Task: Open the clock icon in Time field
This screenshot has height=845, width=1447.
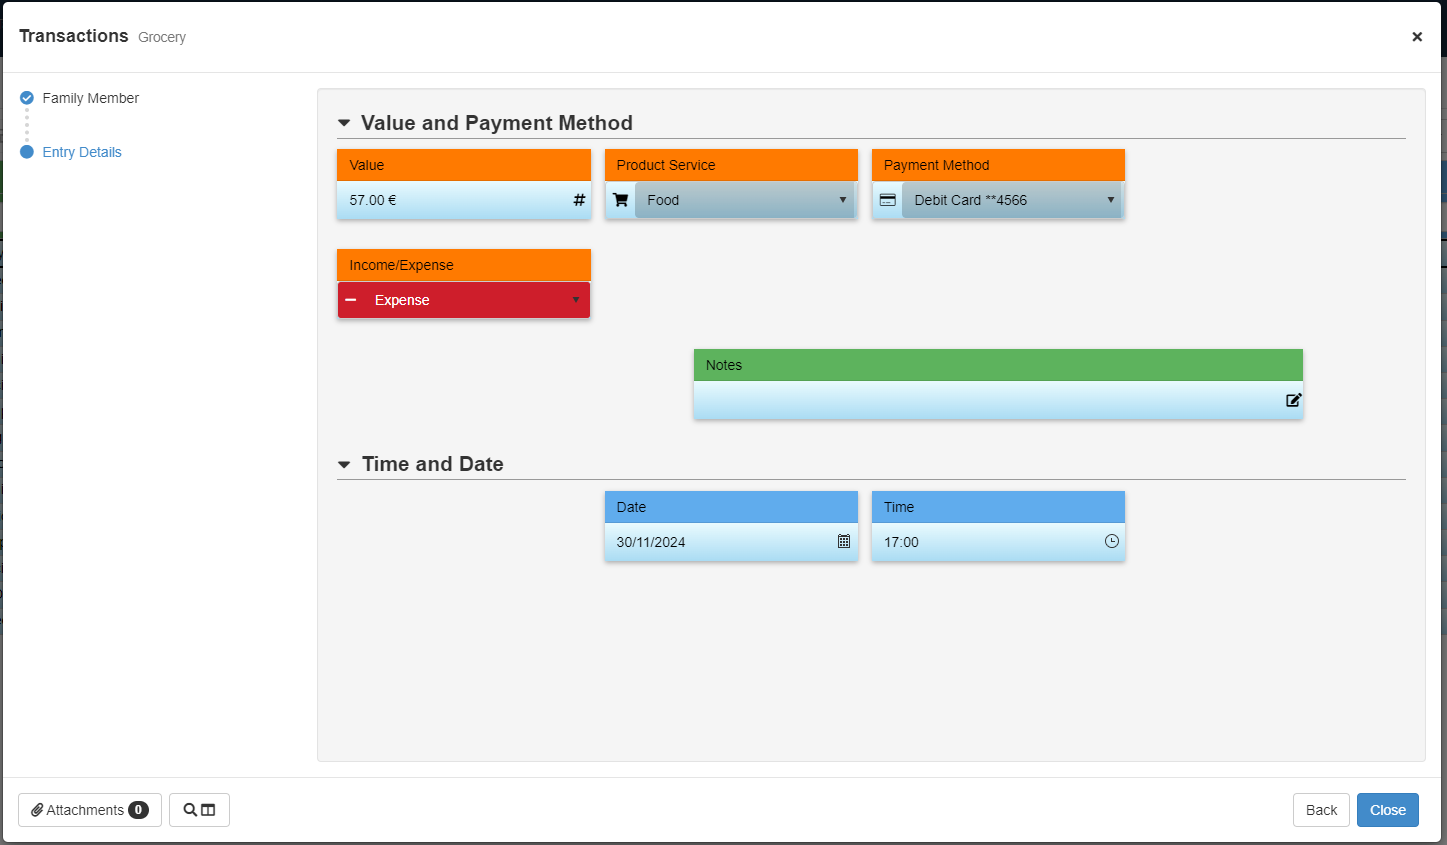Action: pos(1111,541)
